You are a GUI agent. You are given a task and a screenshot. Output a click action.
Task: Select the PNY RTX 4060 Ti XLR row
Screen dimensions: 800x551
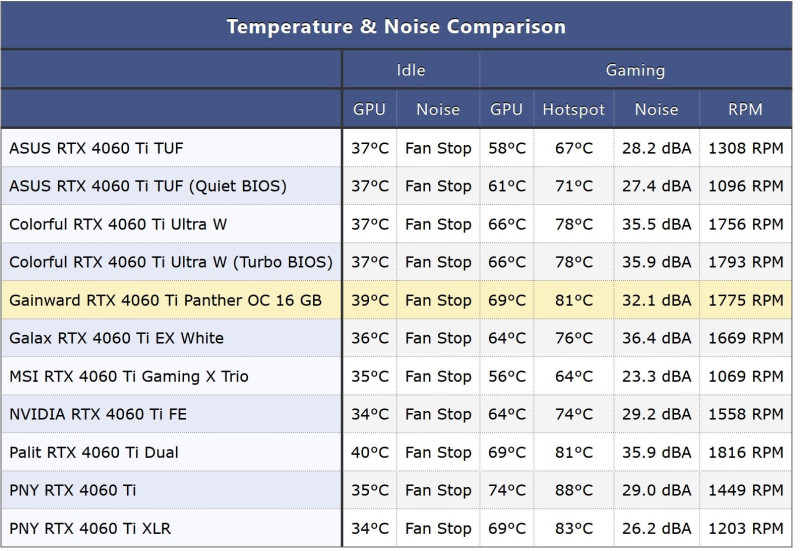(x=396, y=528)
